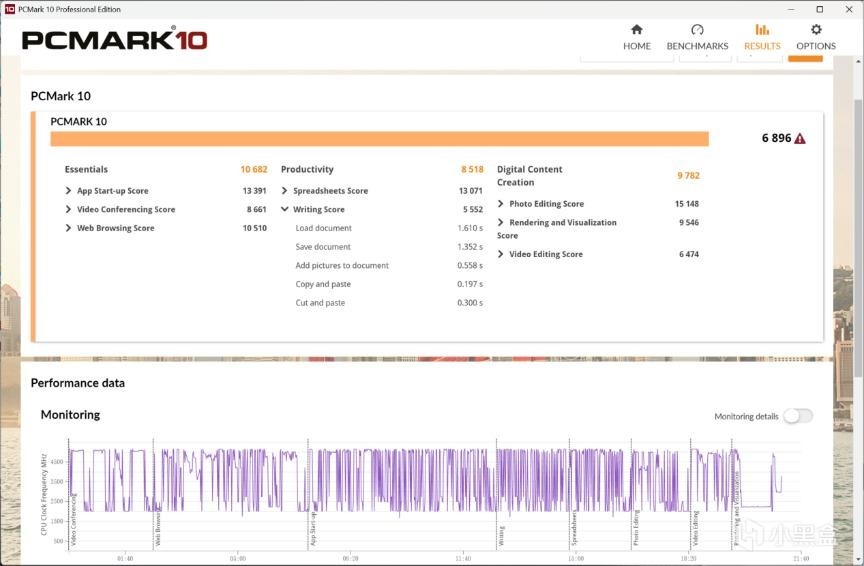
Task: Expand the Spreadsheets Score row
Action: pos(284,191)
